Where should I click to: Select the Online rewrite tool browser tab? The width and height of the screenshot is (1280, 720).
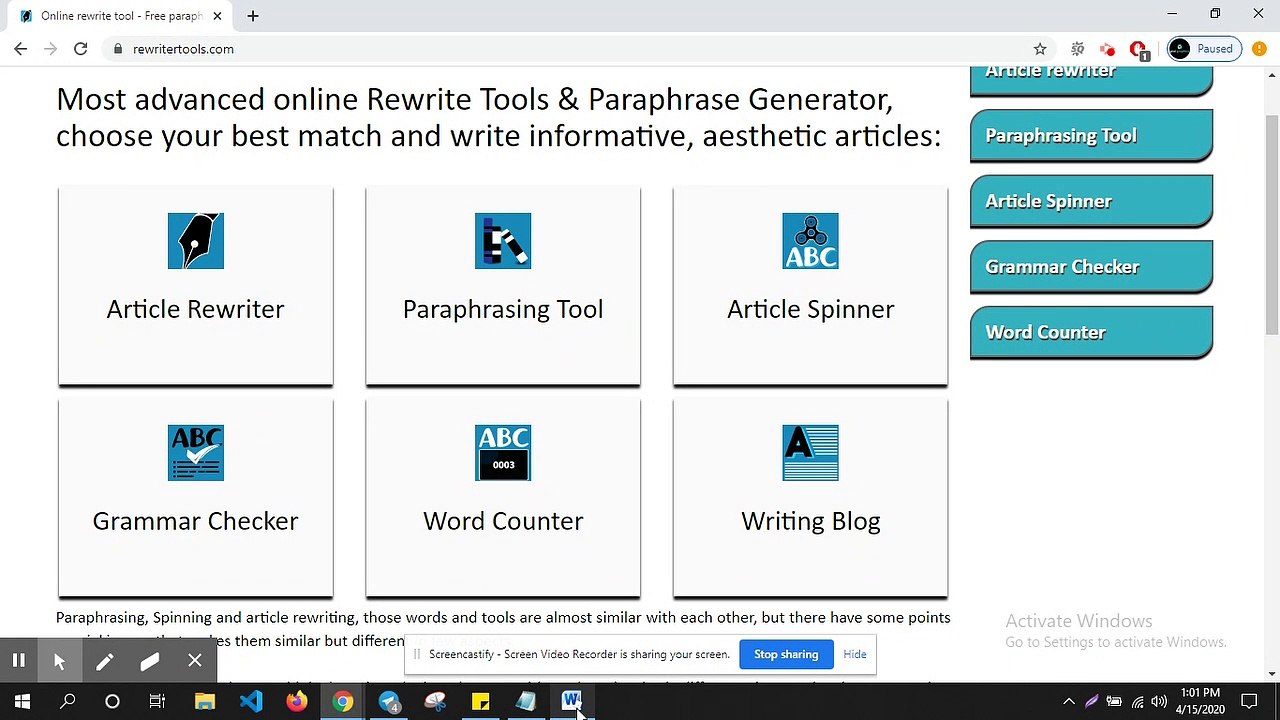coord(118,16)
